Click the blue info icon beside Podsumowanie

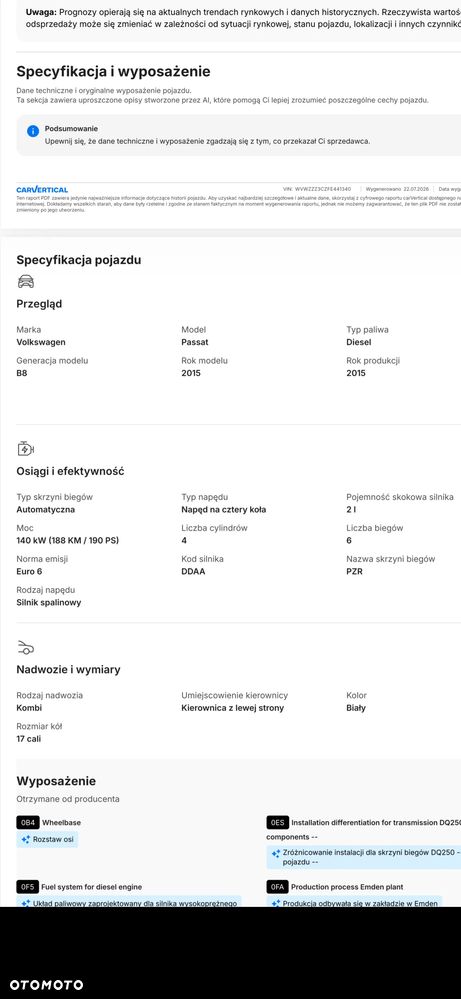(x=33, y=131)
